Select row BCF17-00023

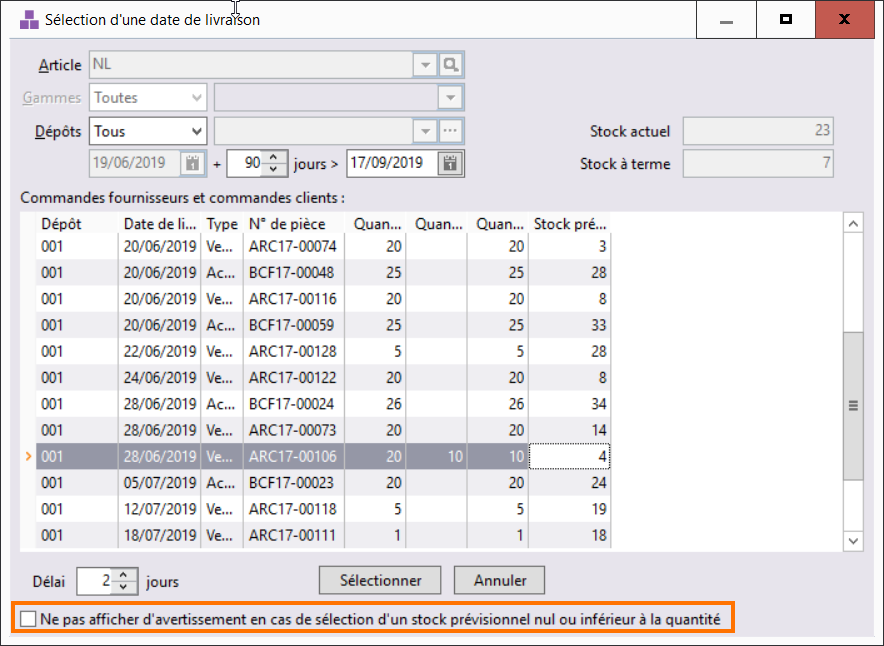(x=323, y=483)
